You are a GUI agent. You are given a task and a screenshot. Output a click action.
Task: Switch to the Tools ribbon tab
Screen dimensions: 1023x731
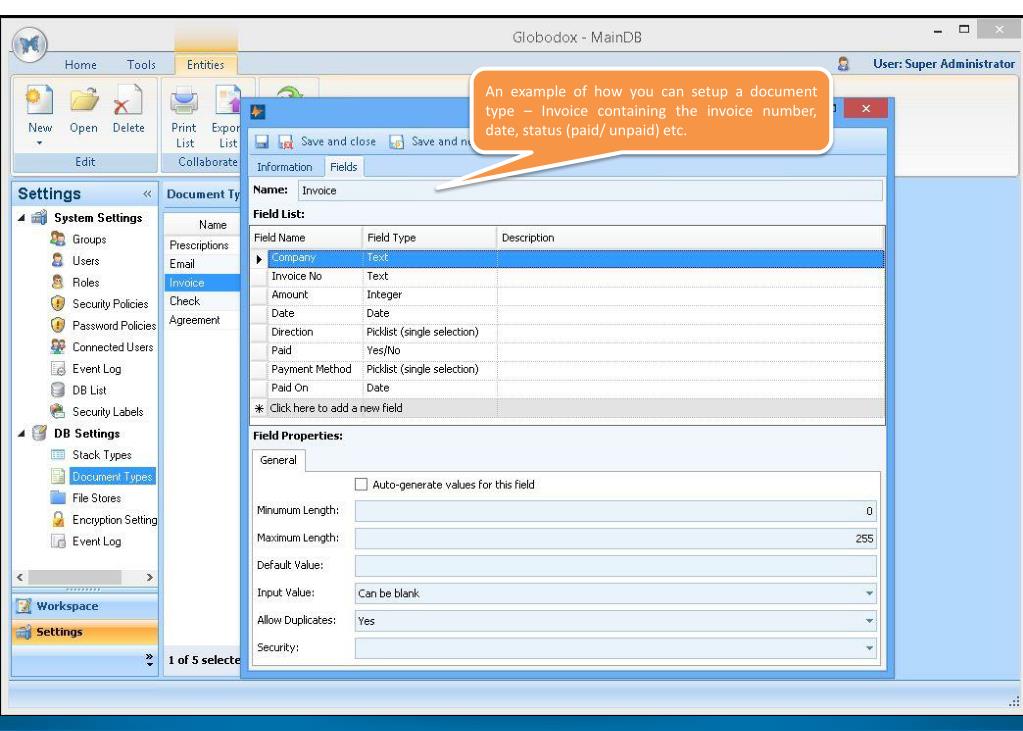[x=141, y=65]
